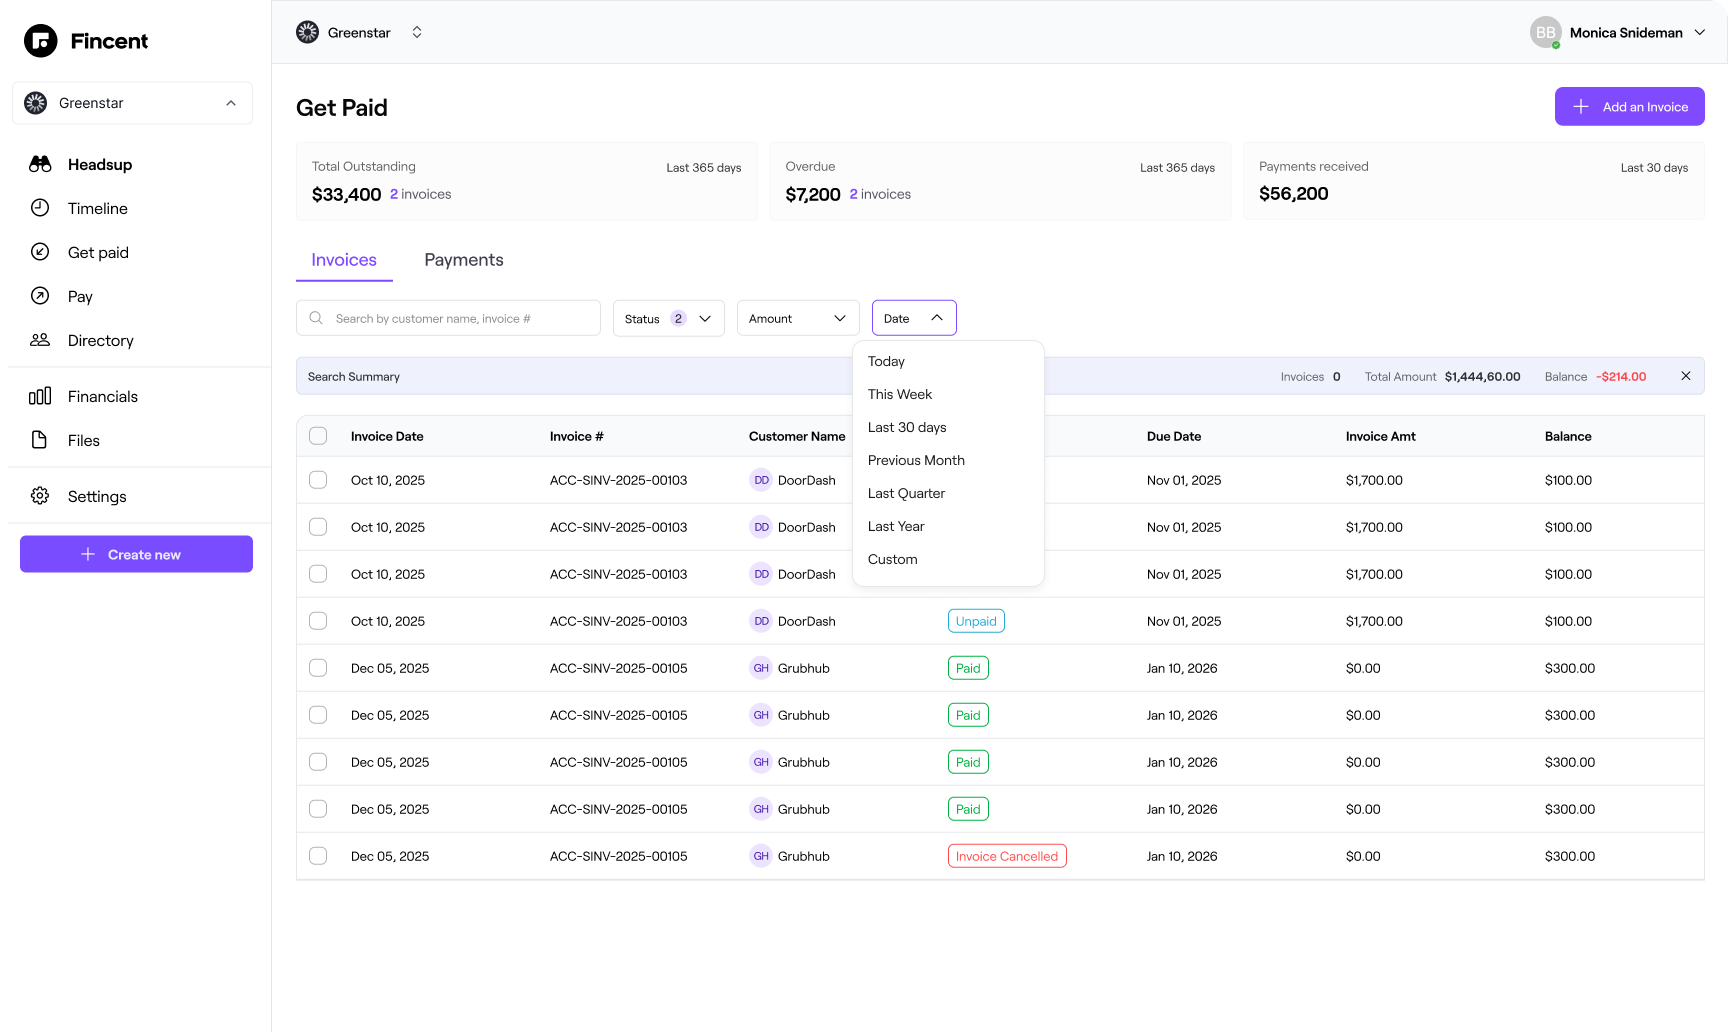Open Settings gear icon
Viewport: 1728px width, 1032px height.
40,496
